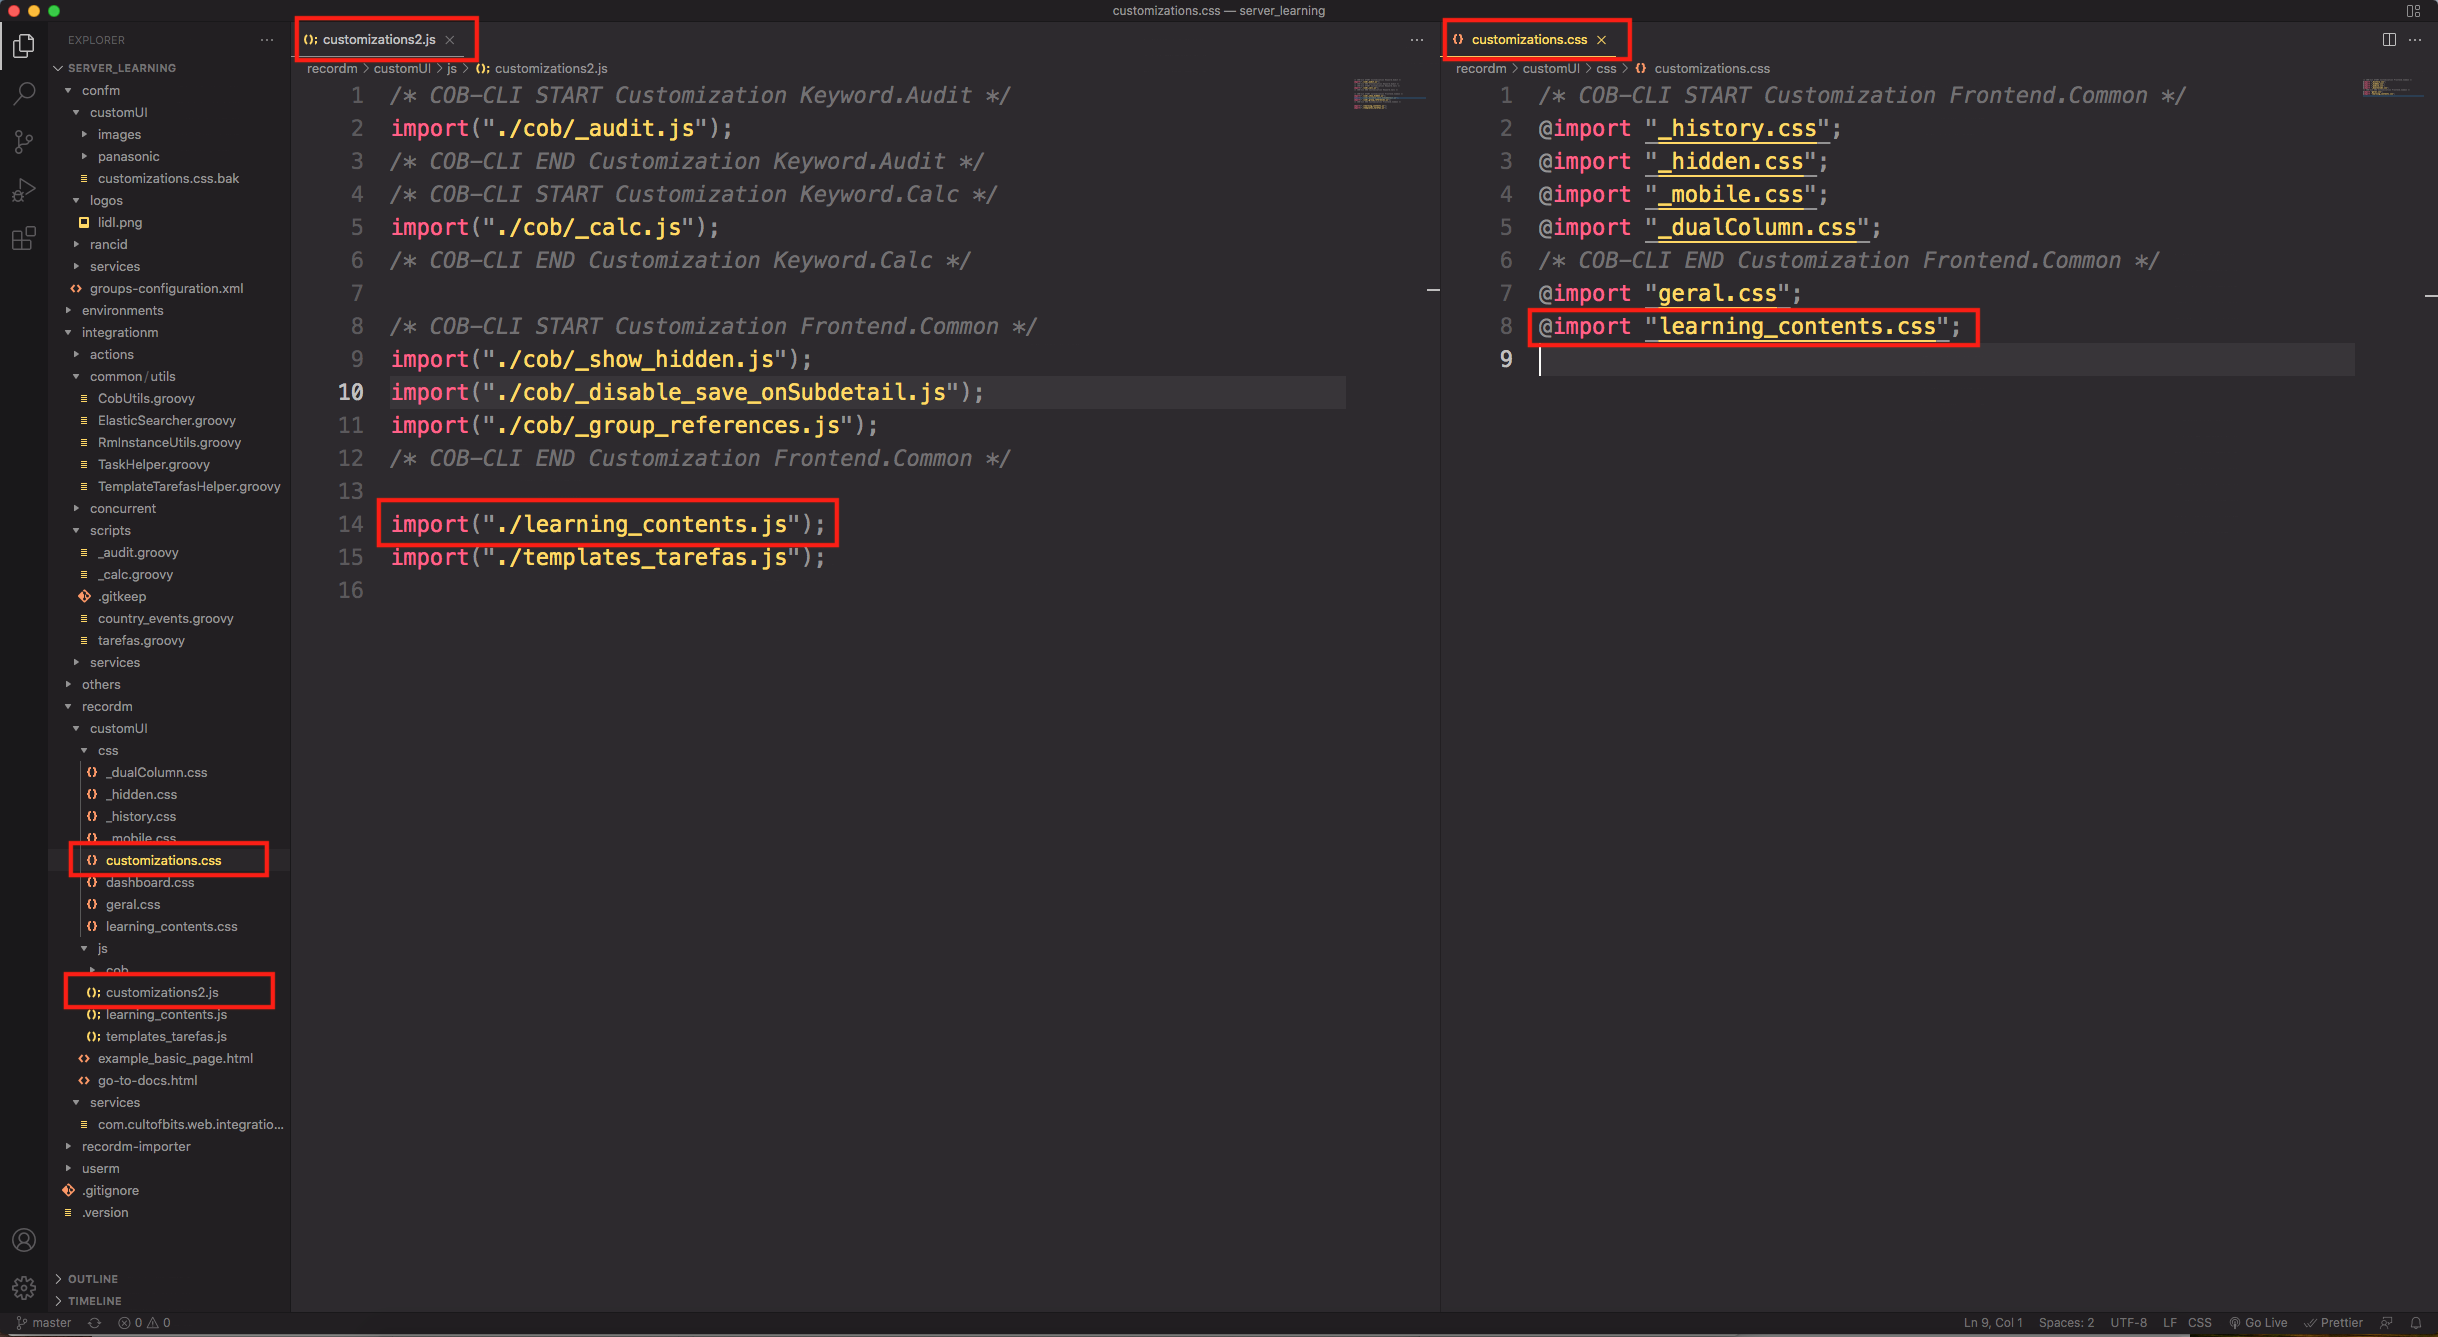Expand the OUTLINE section
The height and width of the screenshot is (1337, 2438).
(x=92, y=1279)
